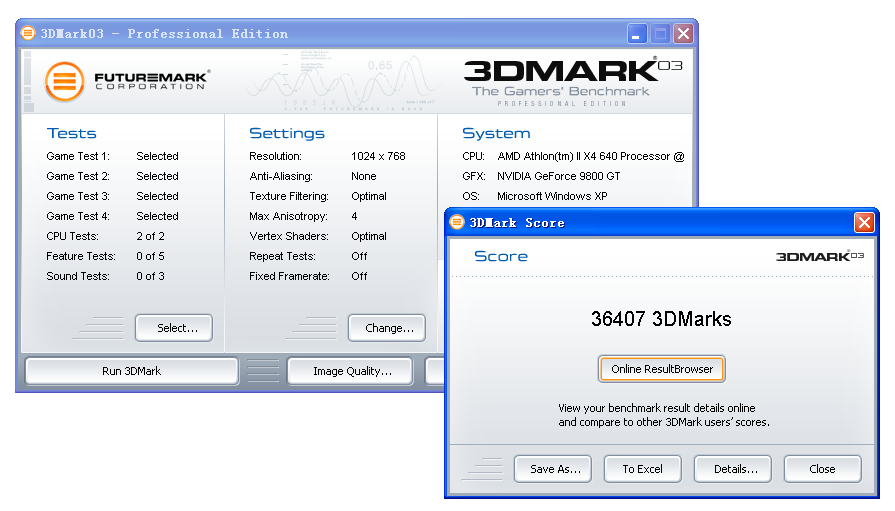
Task: Click the small 3DMark03 logo in Score dialog
Action: click(x=819, y=257)
